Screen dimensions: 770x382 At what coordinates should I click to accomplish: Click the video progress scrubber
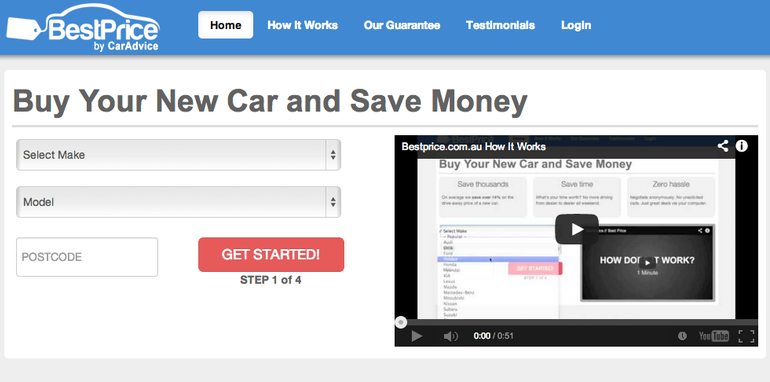[401, 322]
